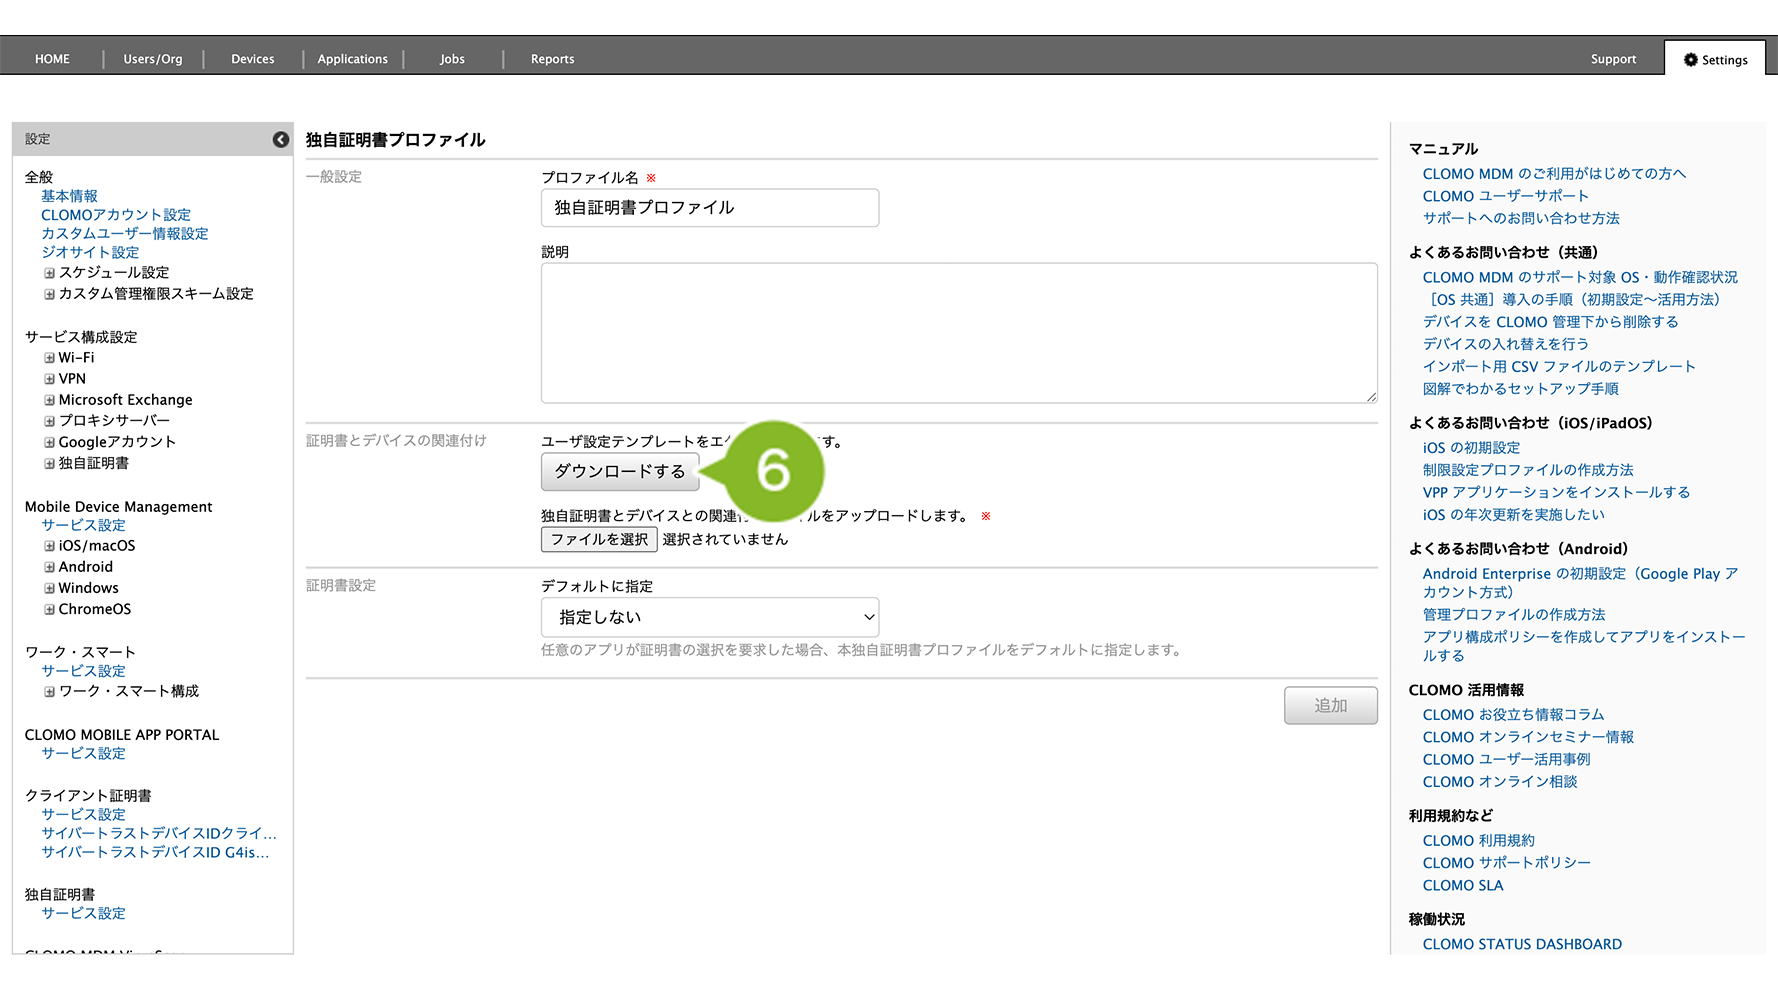Open the default designation dropdown
1778x1000 pixels.
[x=709, y=617]
